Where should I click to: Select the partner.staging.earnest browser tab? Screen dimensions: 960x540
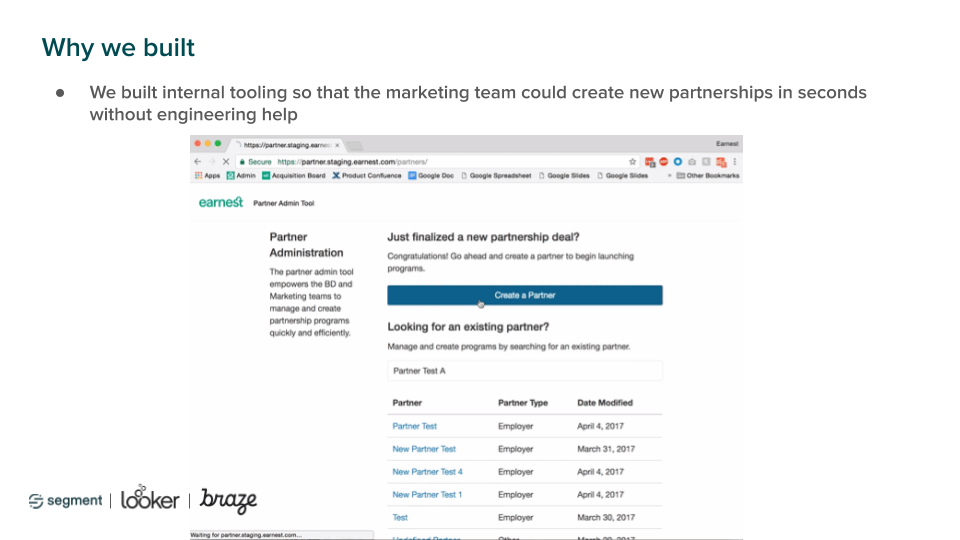coord(287,145)
